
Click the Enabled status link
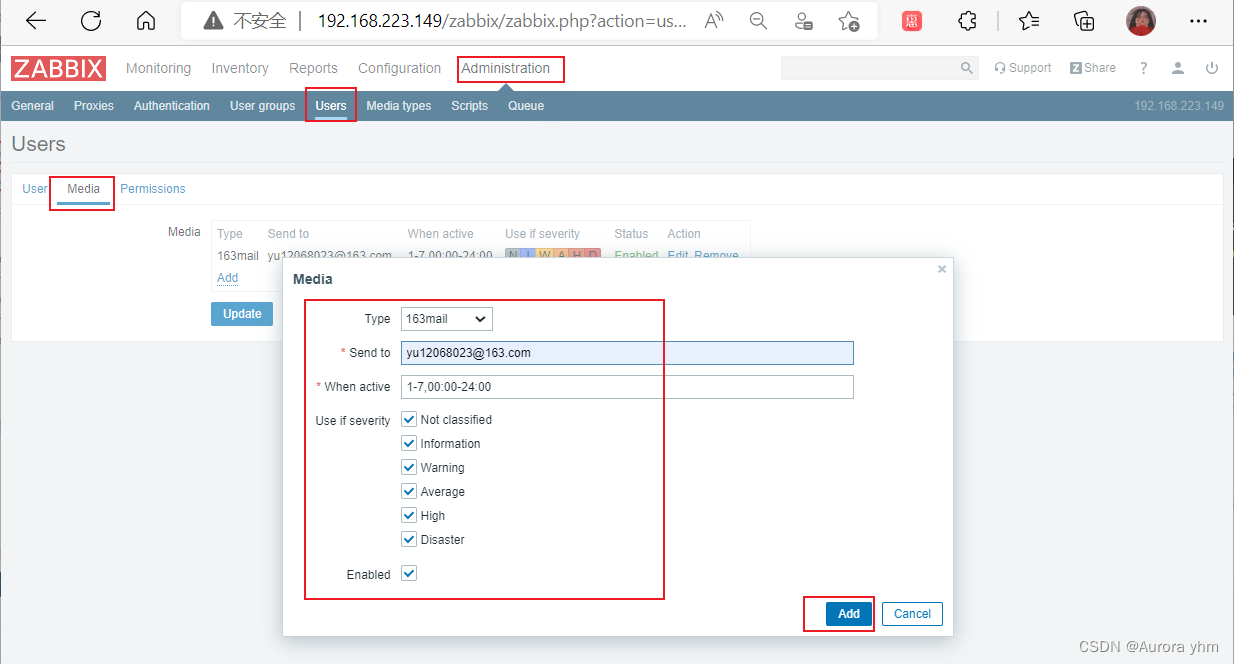[x=636, y=255]
